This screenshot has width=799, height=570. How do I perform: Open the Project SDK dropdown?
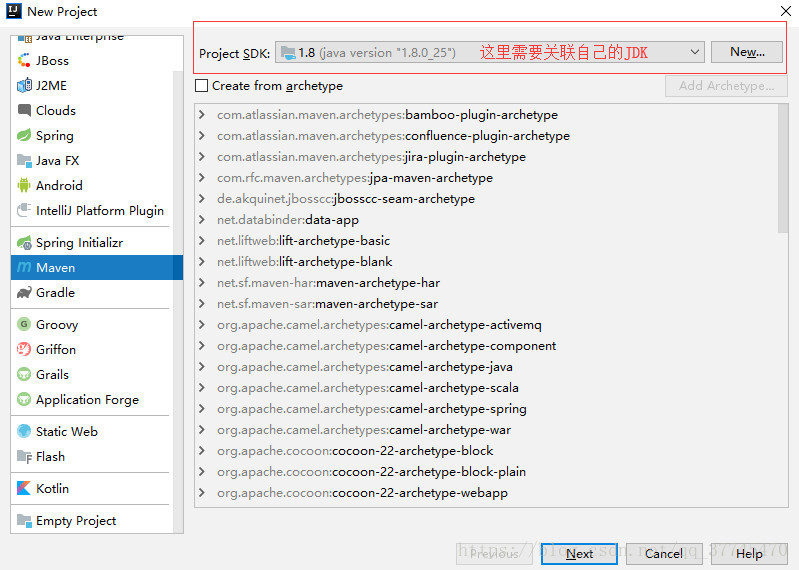490,52
